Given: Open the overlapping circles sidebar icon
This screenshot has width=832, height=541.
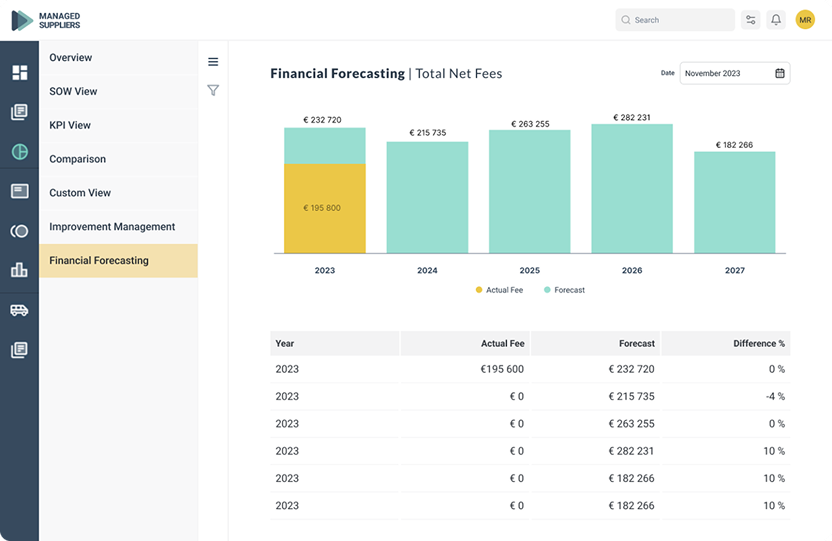Looking at the screenshot, I should [x=20, y=231].
